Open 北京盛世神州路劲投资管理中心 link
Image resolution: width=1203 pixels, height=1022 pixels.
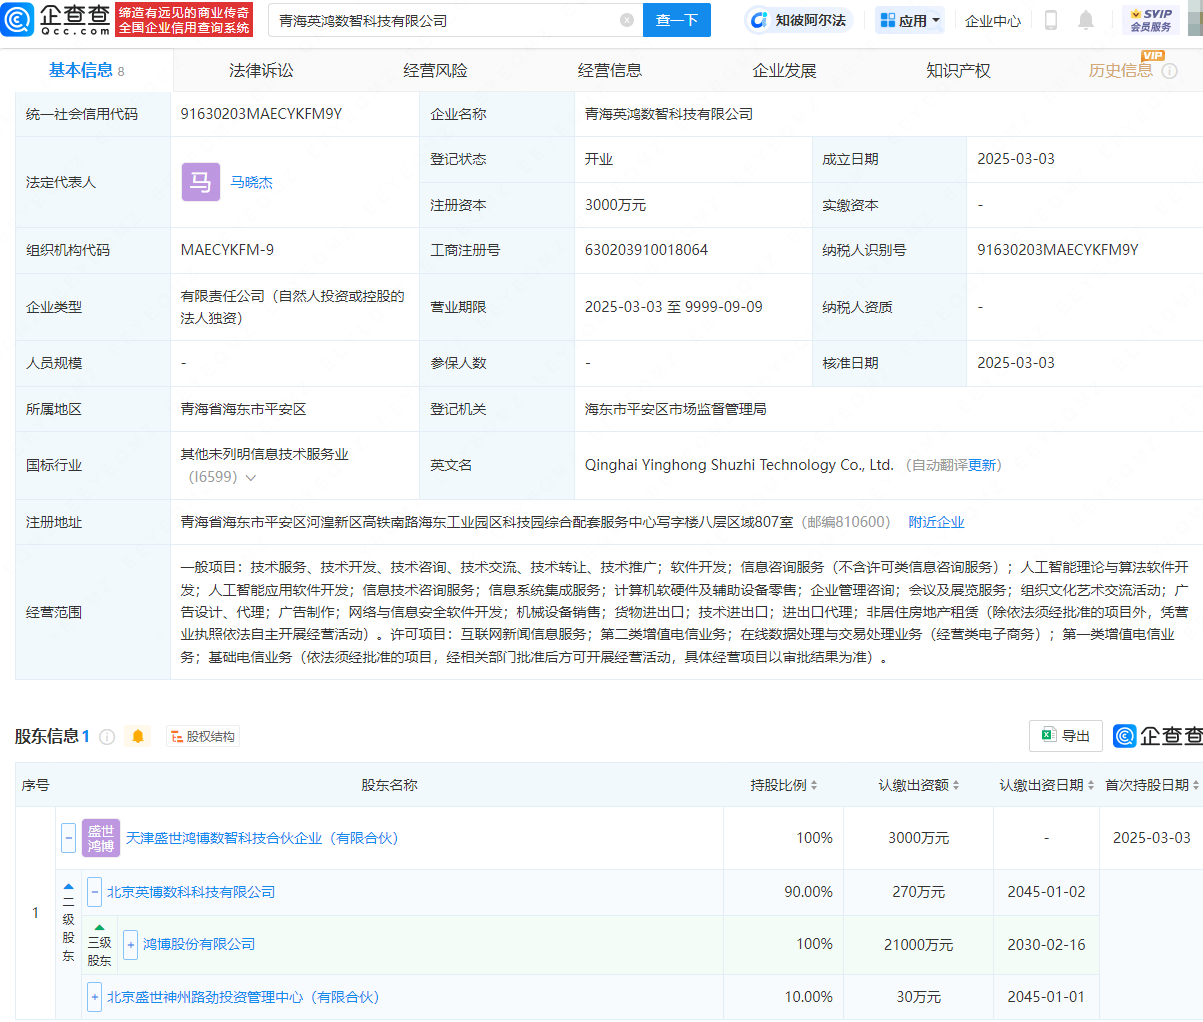[243, 997]
